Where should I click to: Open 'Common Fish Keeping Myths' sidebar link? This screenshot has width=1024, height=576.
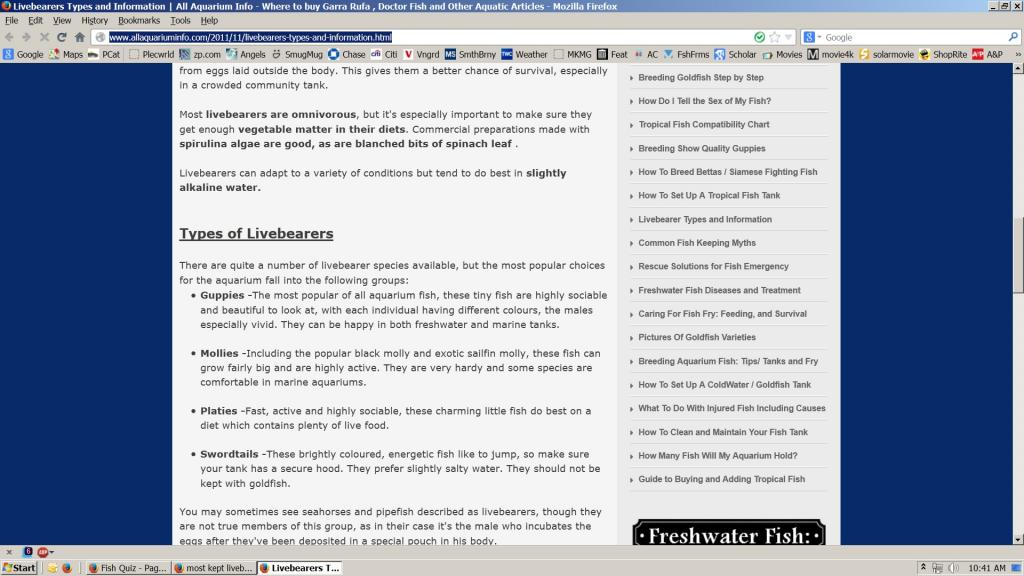[697, 243]
